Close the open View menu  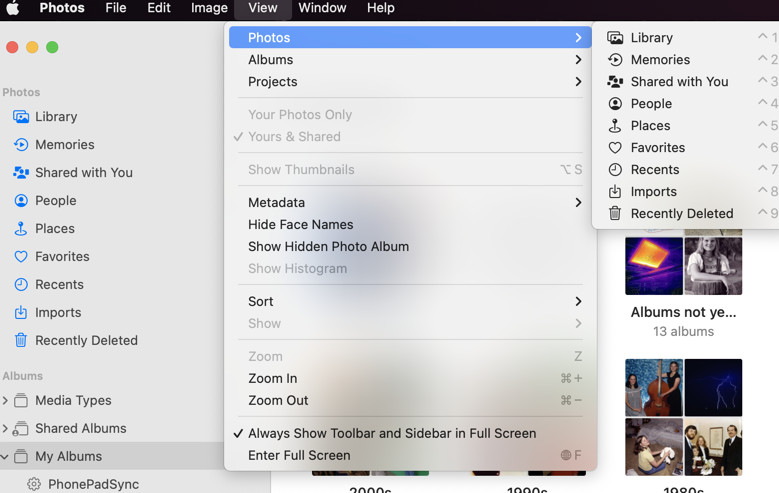263,8
